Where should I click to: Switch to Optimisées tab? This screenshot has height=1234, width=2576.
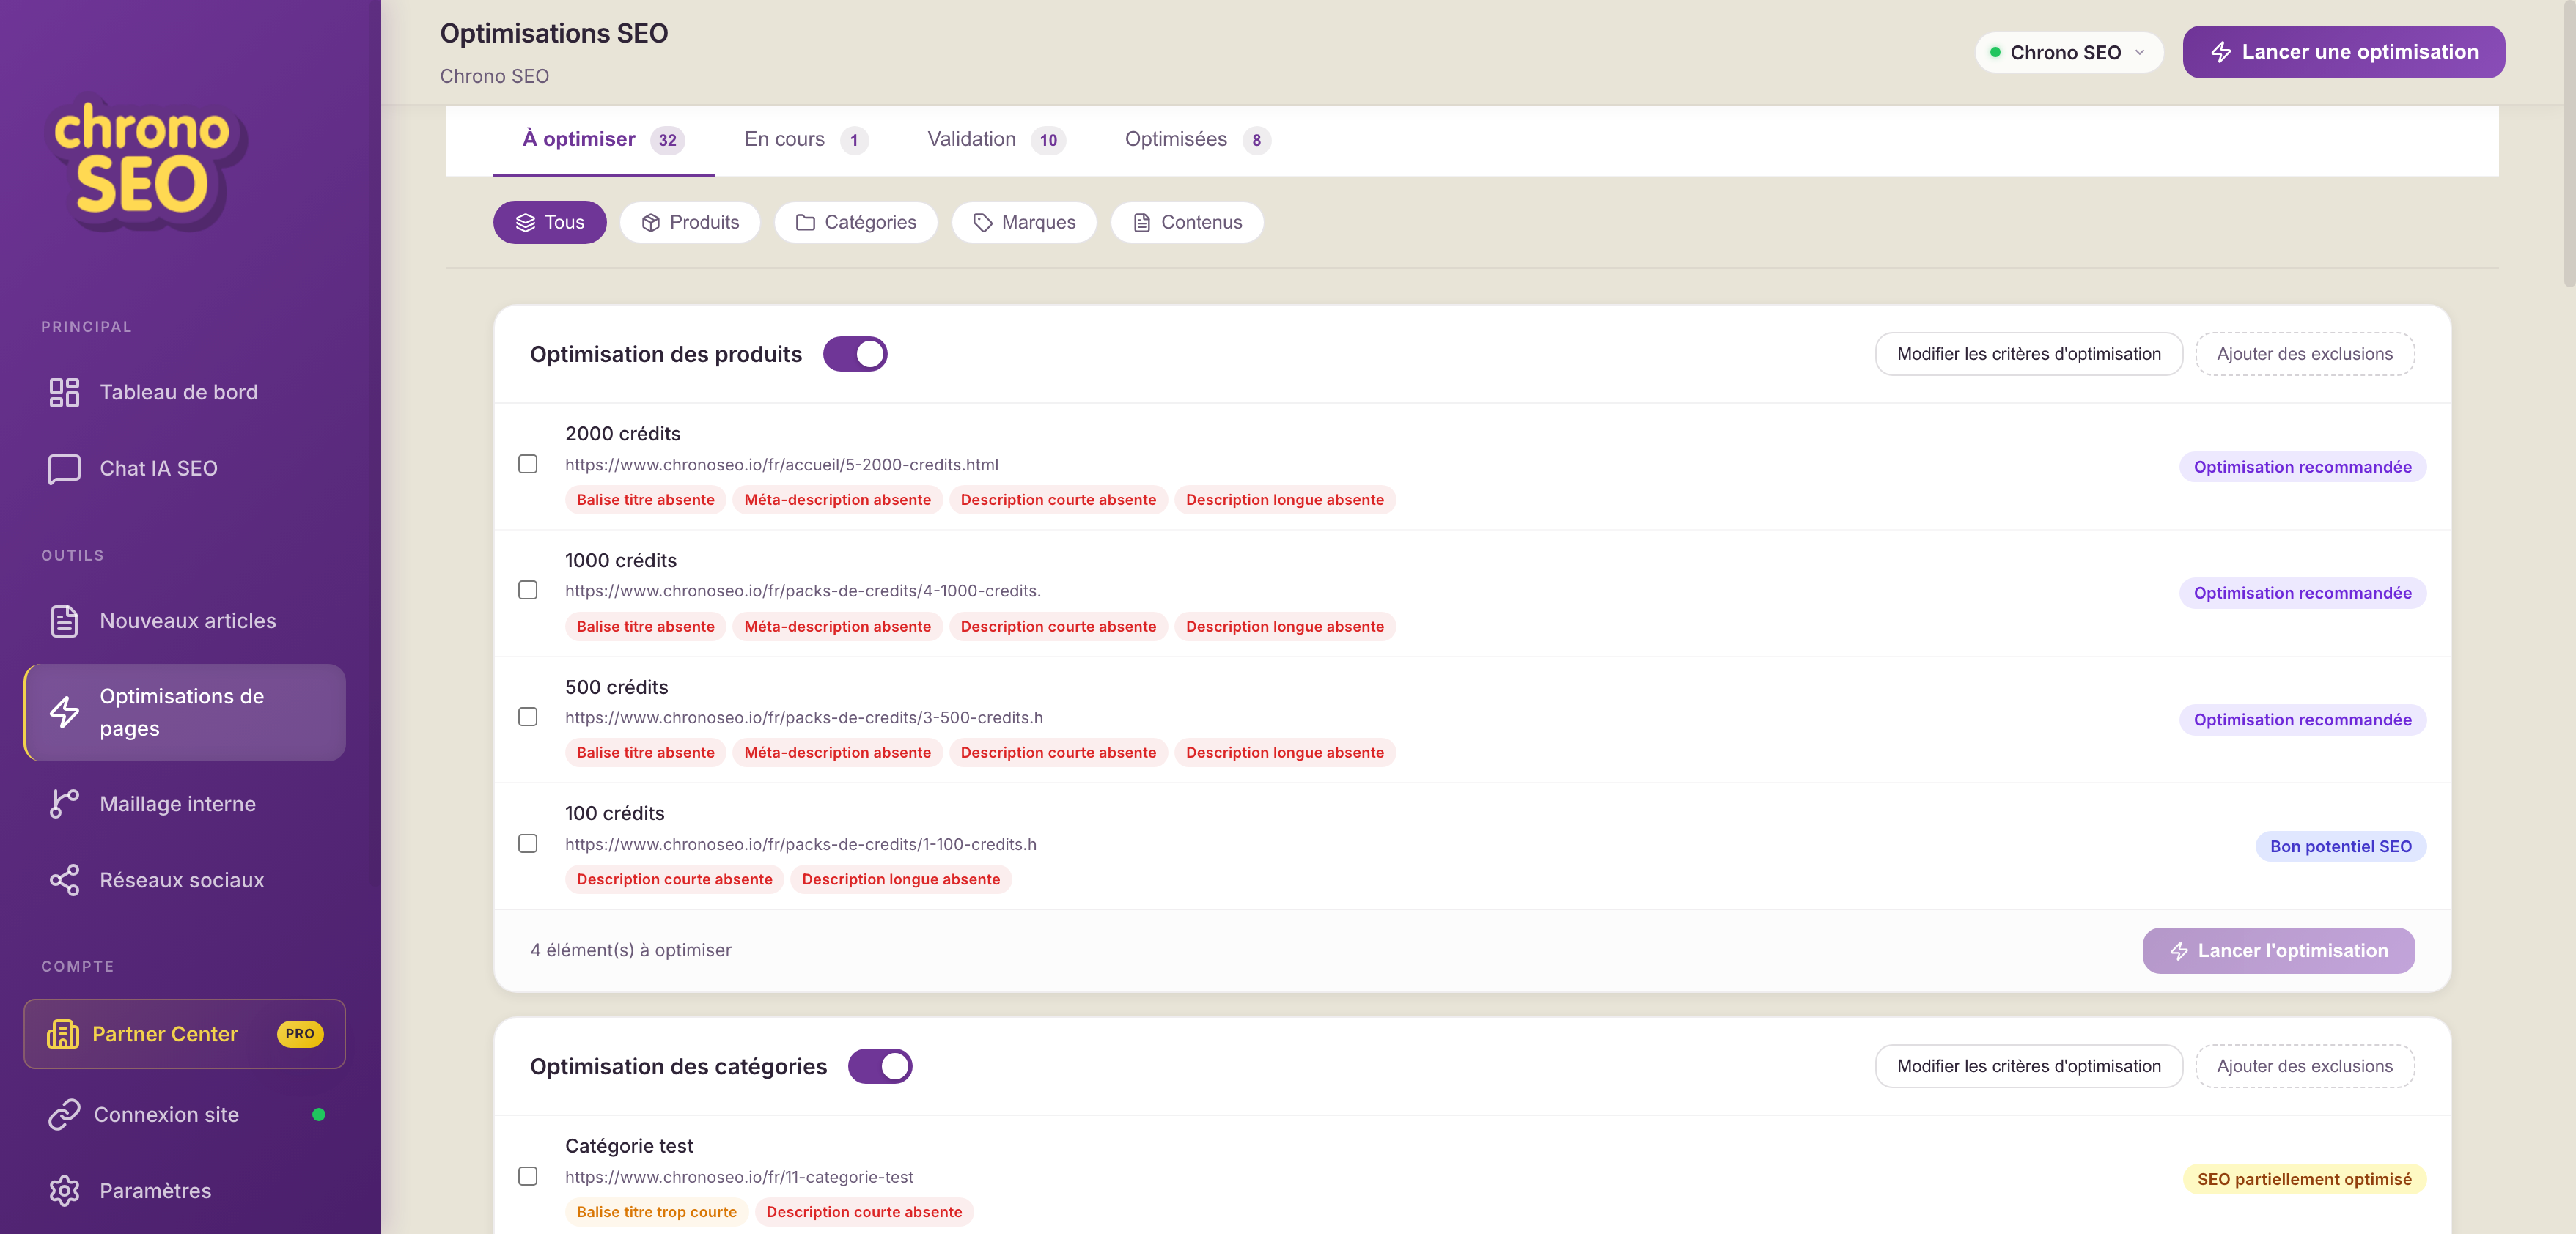(x=1197, y=140)
